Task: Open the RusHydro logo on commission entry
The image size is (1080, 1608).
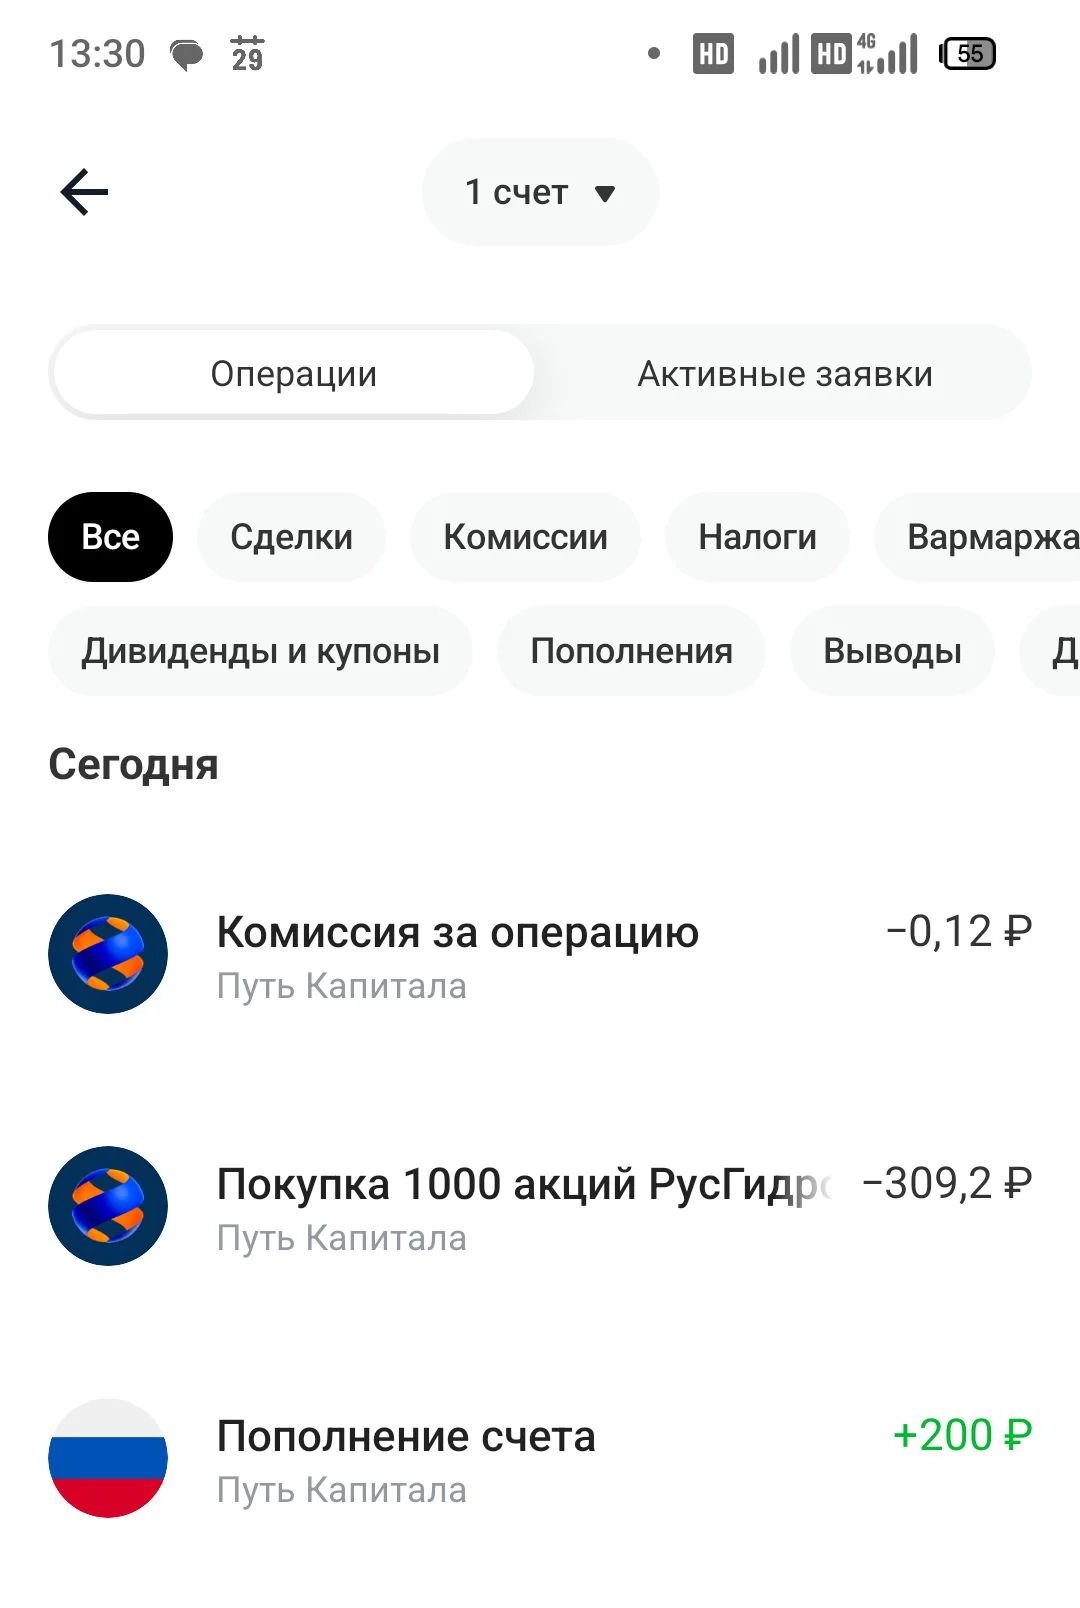Action: click(108, 954)
